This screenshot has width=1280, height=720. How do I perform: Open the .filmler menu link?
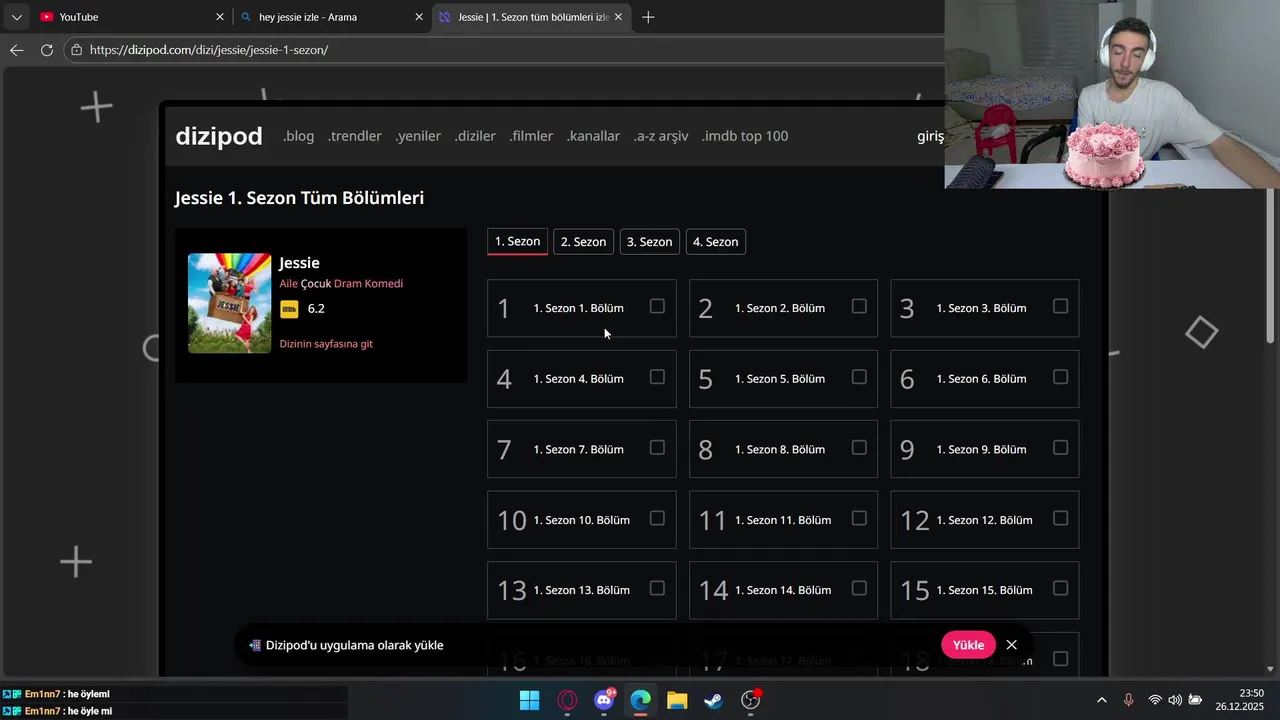click(530, 136)
